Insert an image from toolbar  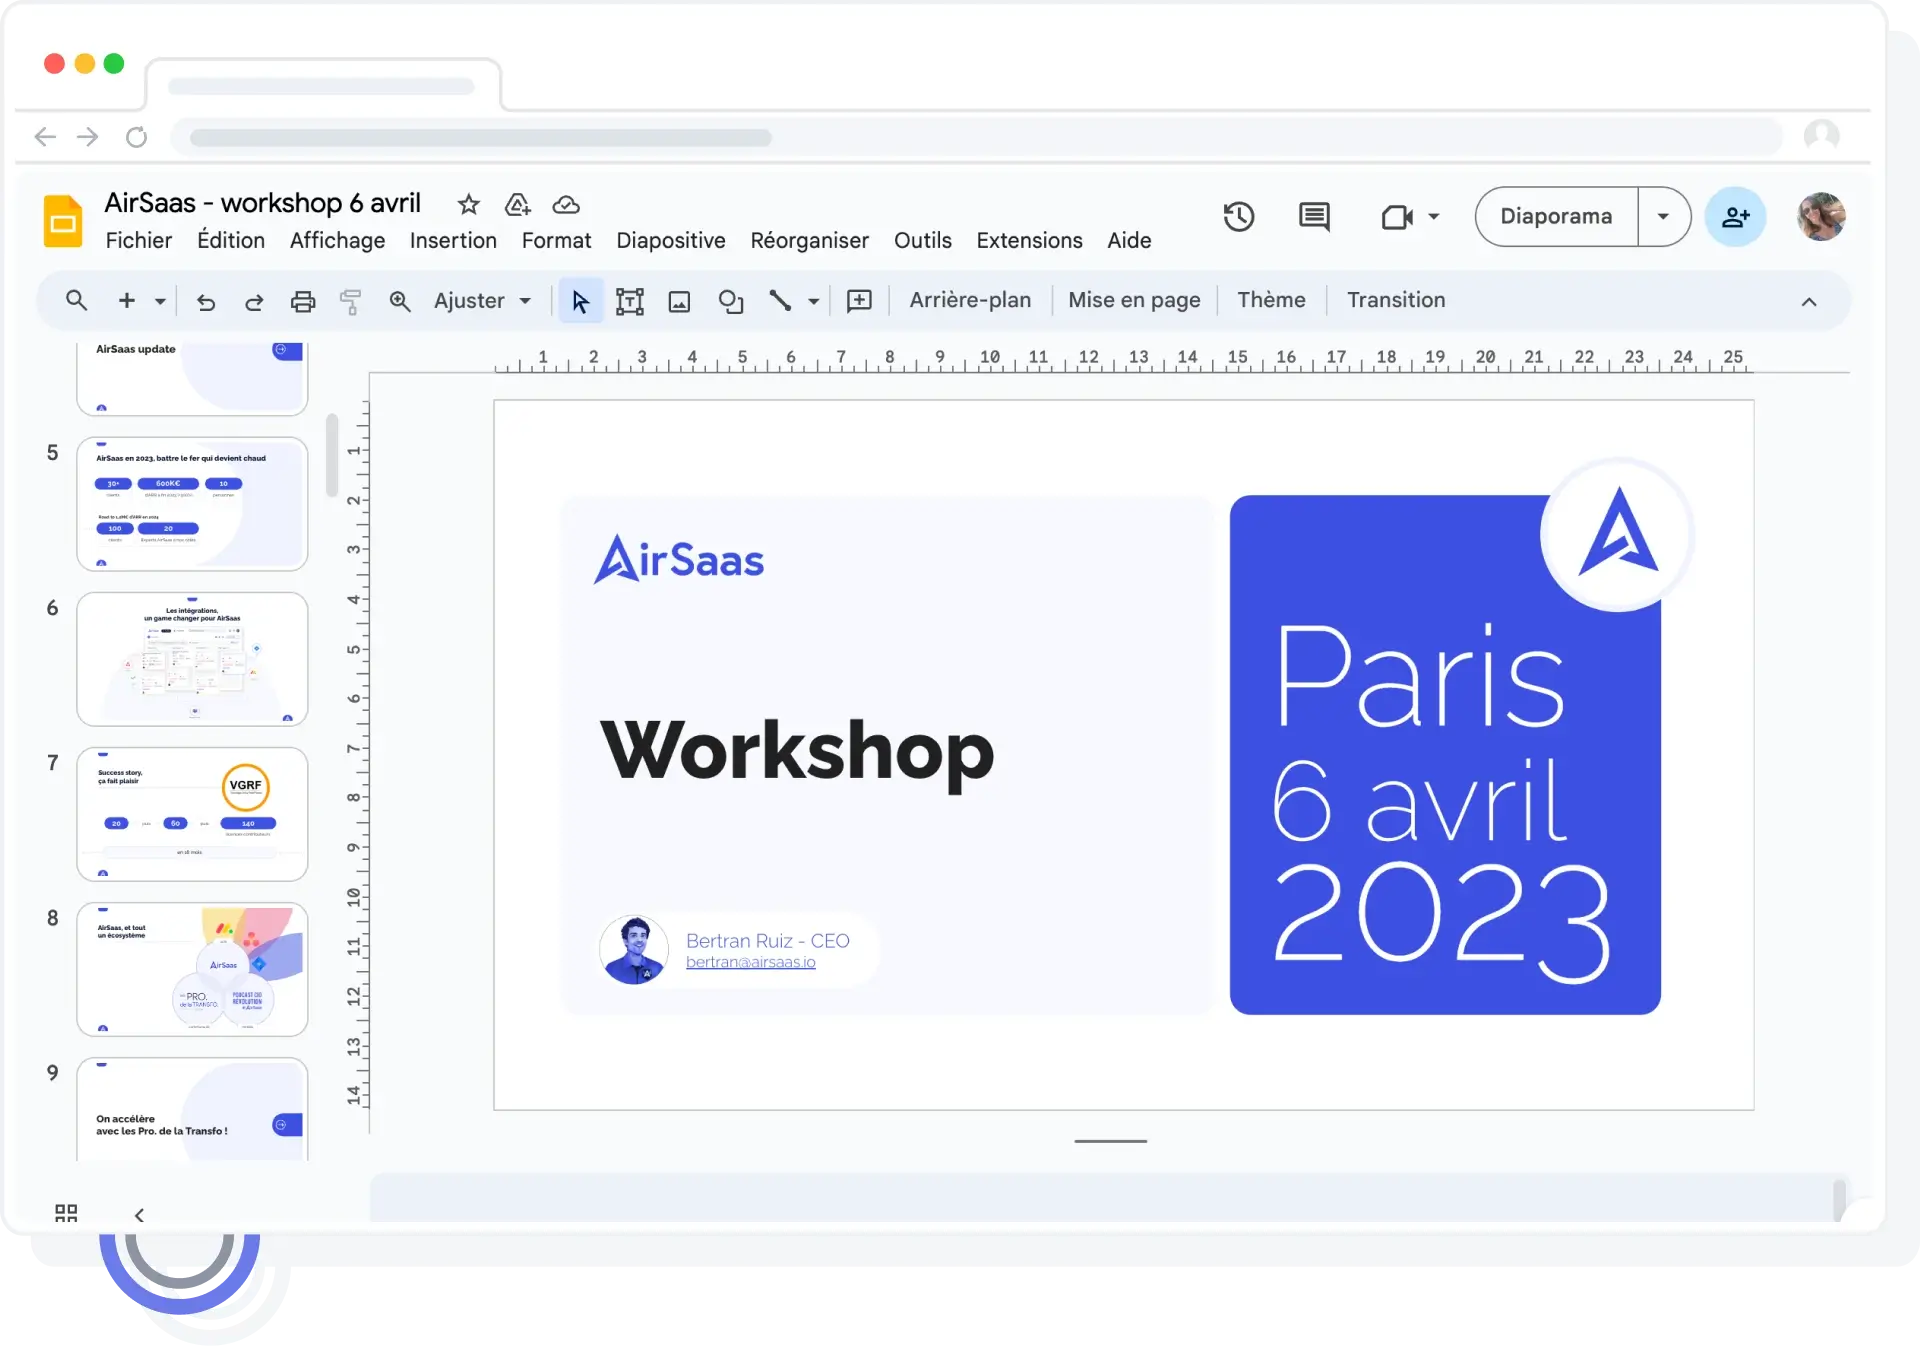[x=679, y=301]
